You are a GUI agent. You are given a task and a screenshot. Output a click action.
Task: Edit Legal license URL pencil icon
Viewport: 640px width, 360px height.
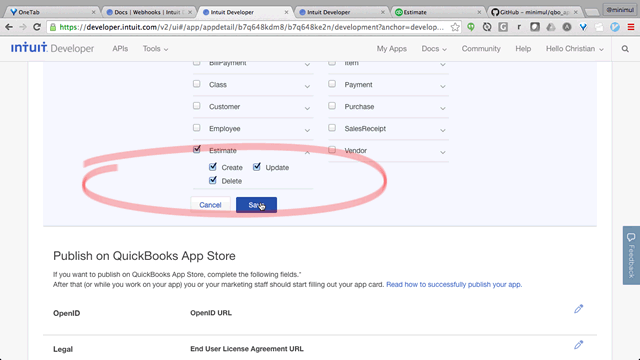coord(578,345)
